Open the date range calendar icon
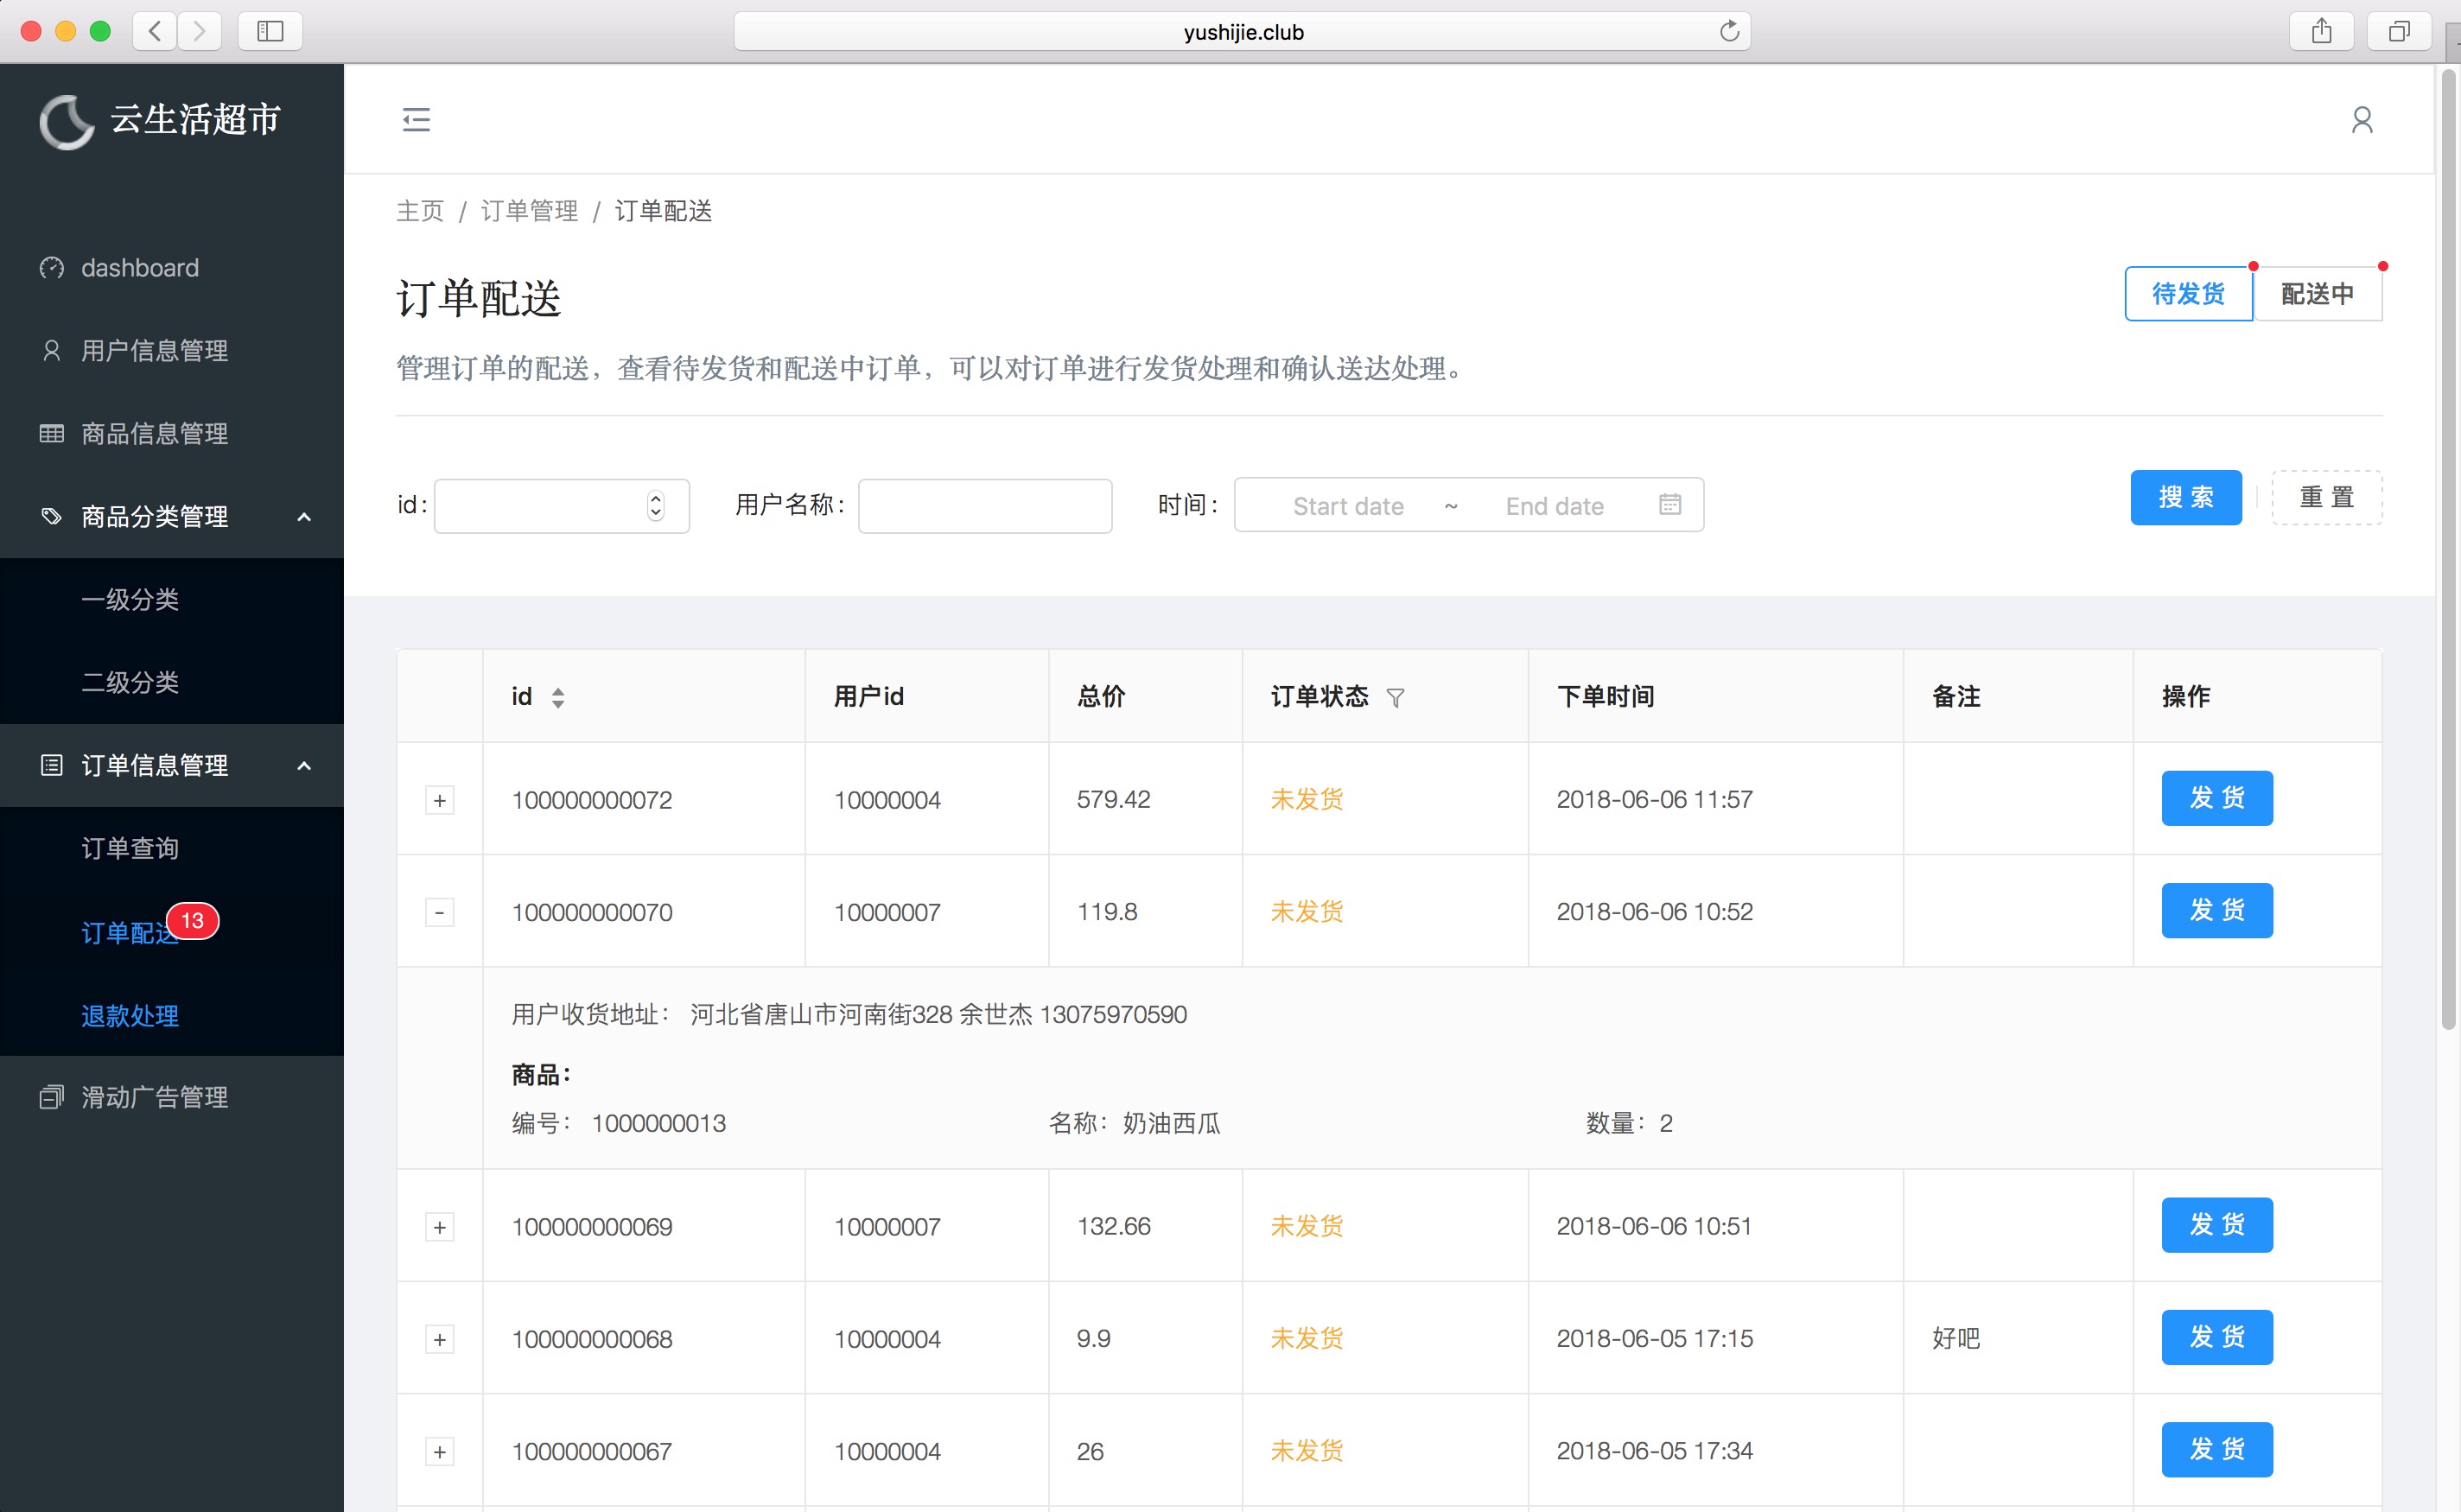Screen dimensions: 2461x1512 click(x=1669, y=505)
